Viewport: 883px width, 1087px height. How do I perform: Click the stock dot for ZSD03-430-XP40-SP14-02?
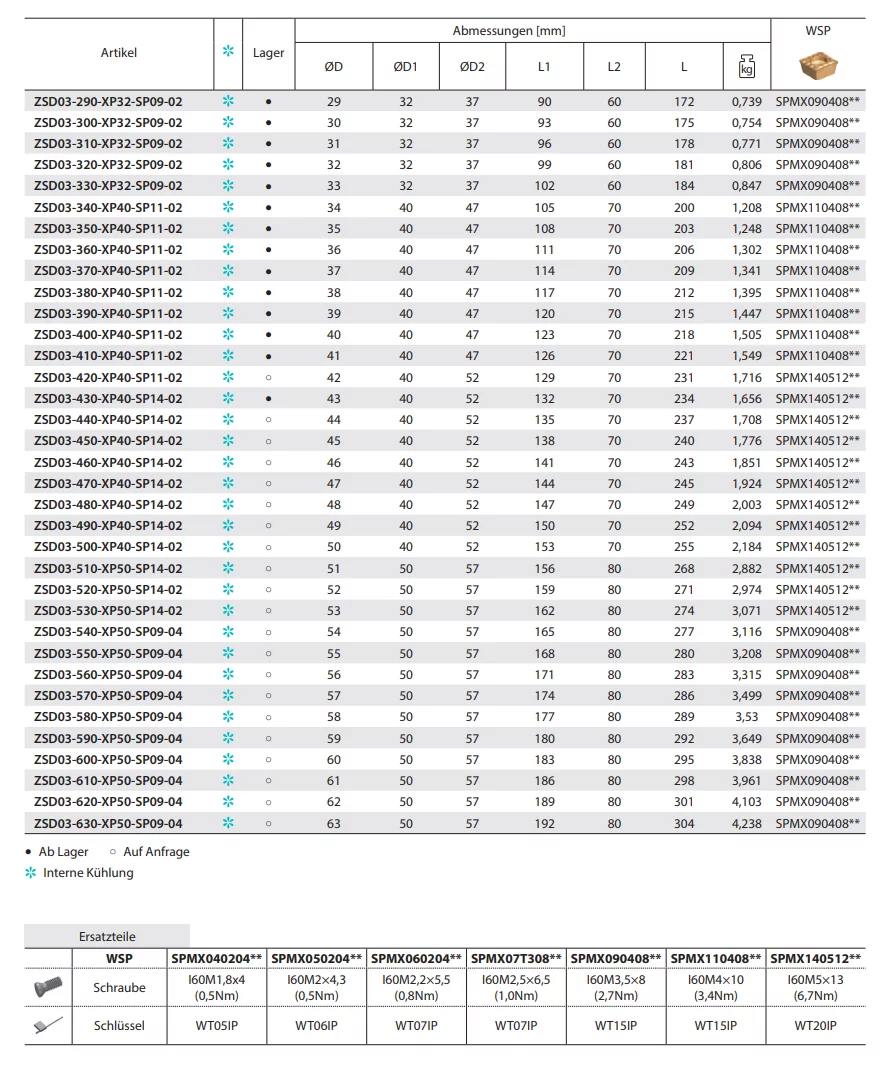point(268,398)
